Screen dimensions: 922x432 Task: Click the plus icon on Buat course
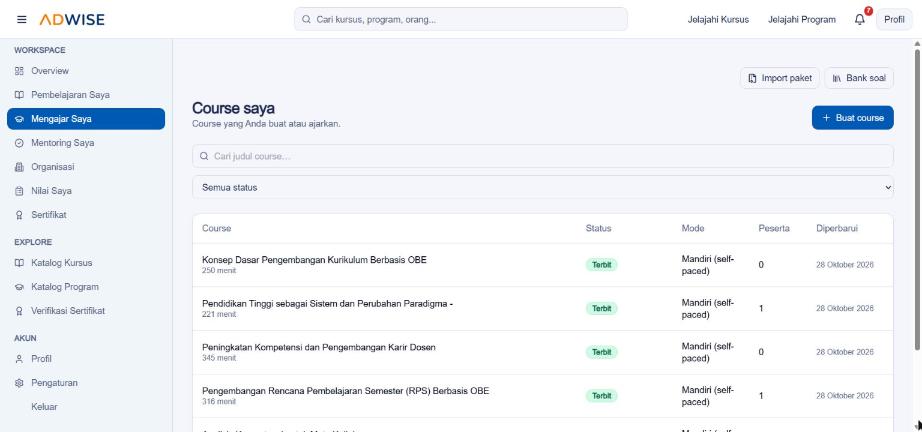pos(826,118)
